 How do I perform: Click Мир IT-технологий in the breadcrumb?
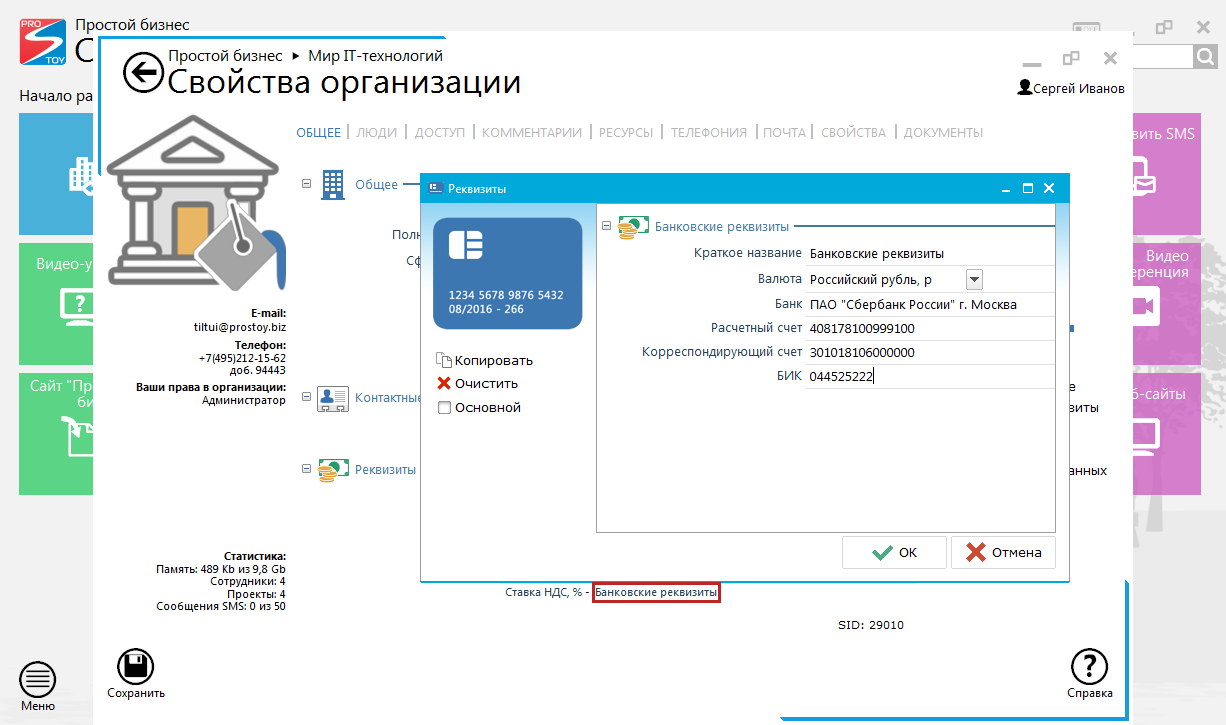[375, 56]
